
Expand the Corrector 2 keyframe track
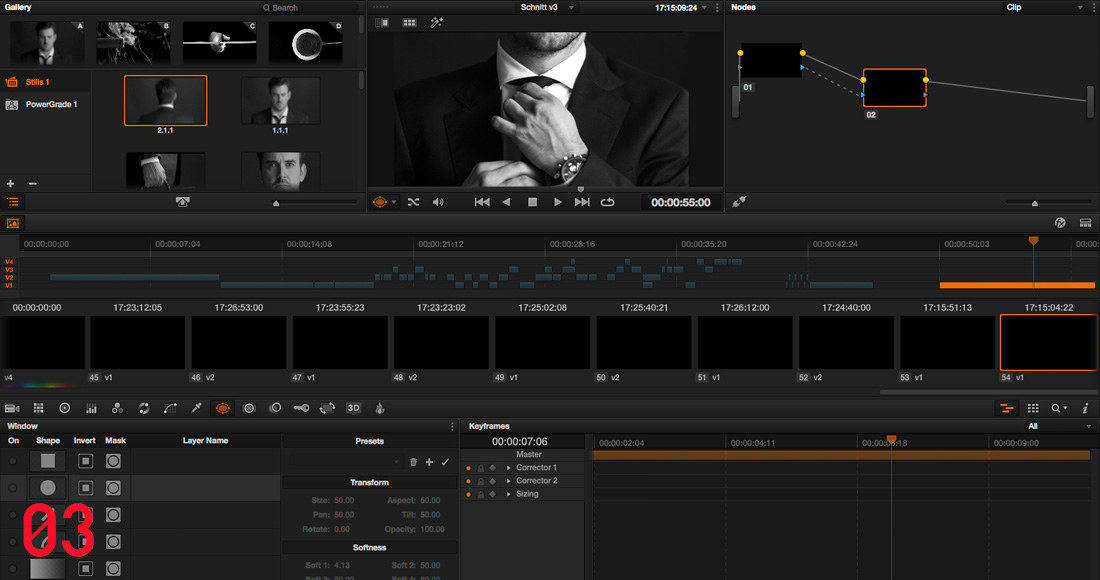pos(509,481)
